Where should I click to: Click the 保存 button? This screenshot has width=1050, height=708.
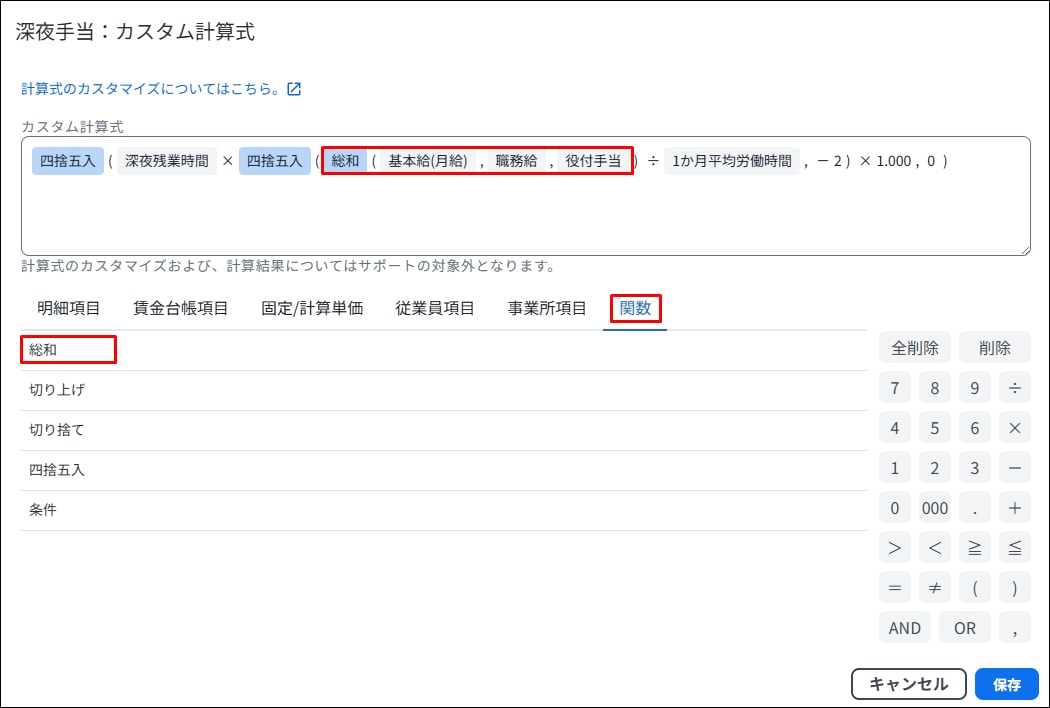pos(1006,685)
